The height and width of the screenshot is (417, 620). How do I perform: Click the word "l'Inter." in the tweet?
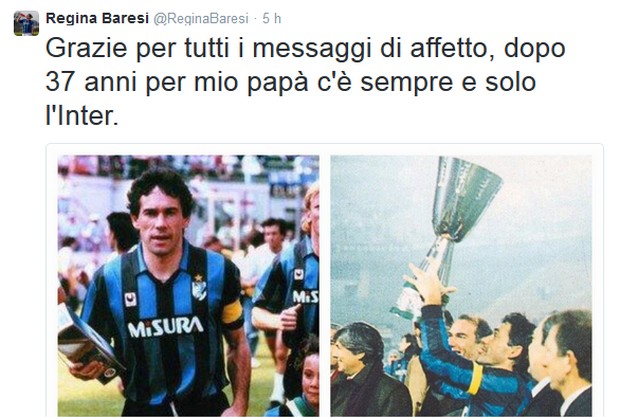82,116
